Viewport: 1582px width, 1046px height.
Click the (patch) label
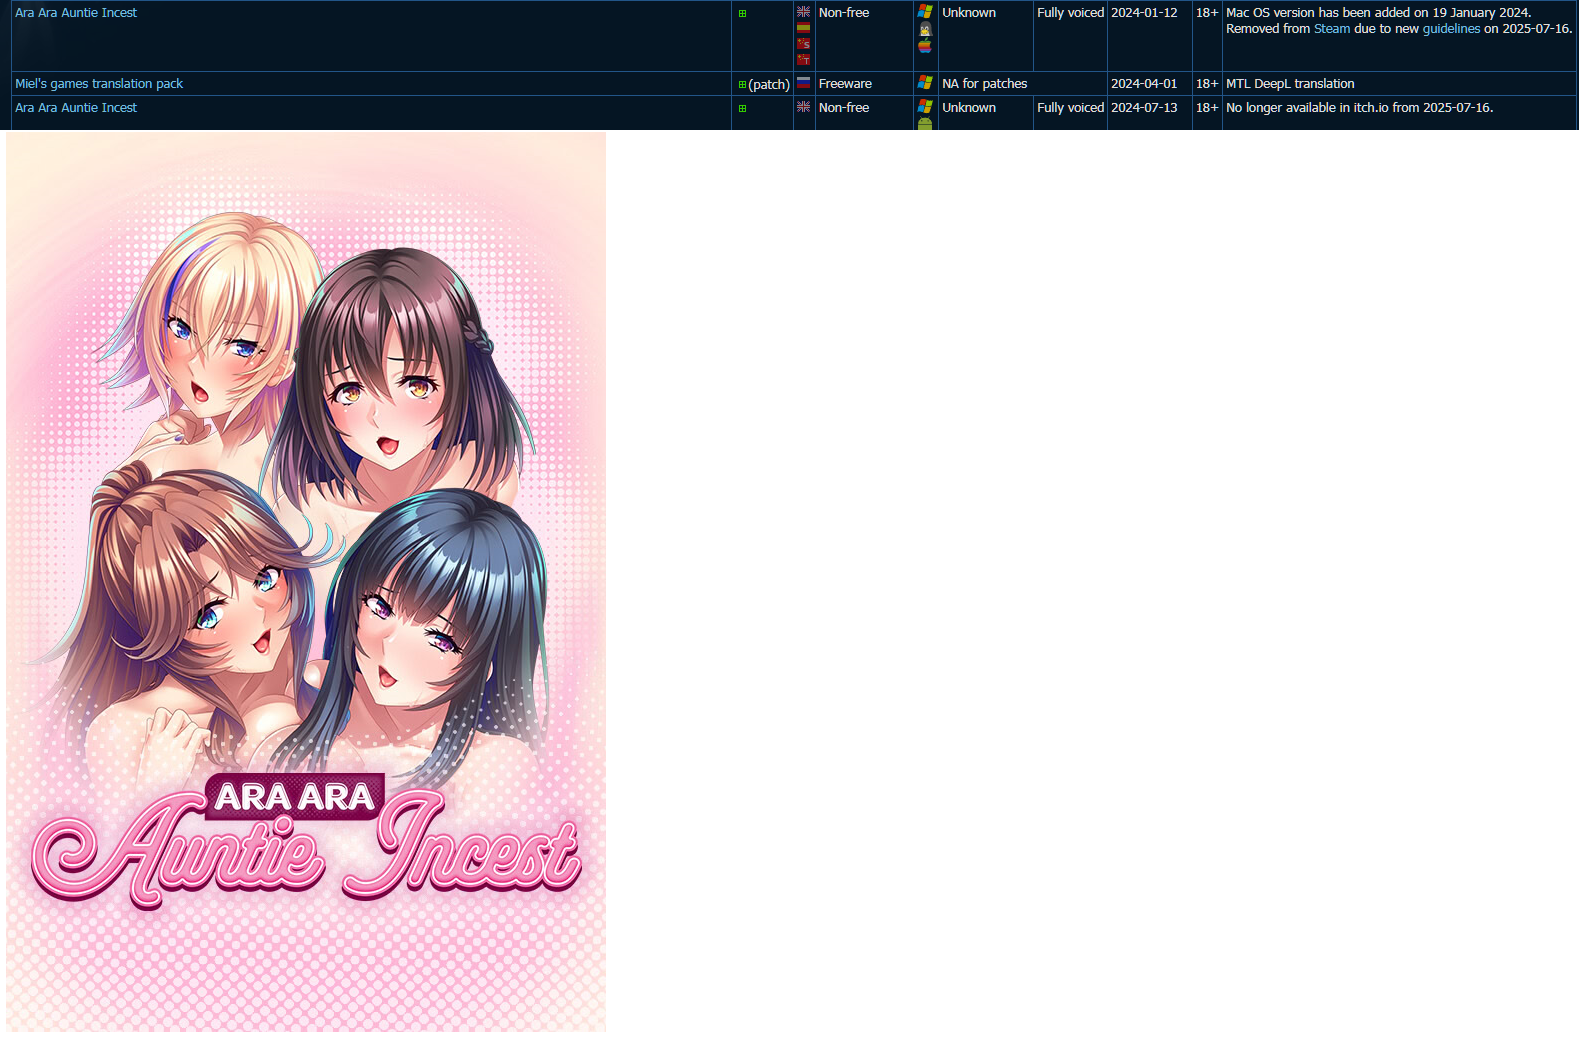point(769,85)
